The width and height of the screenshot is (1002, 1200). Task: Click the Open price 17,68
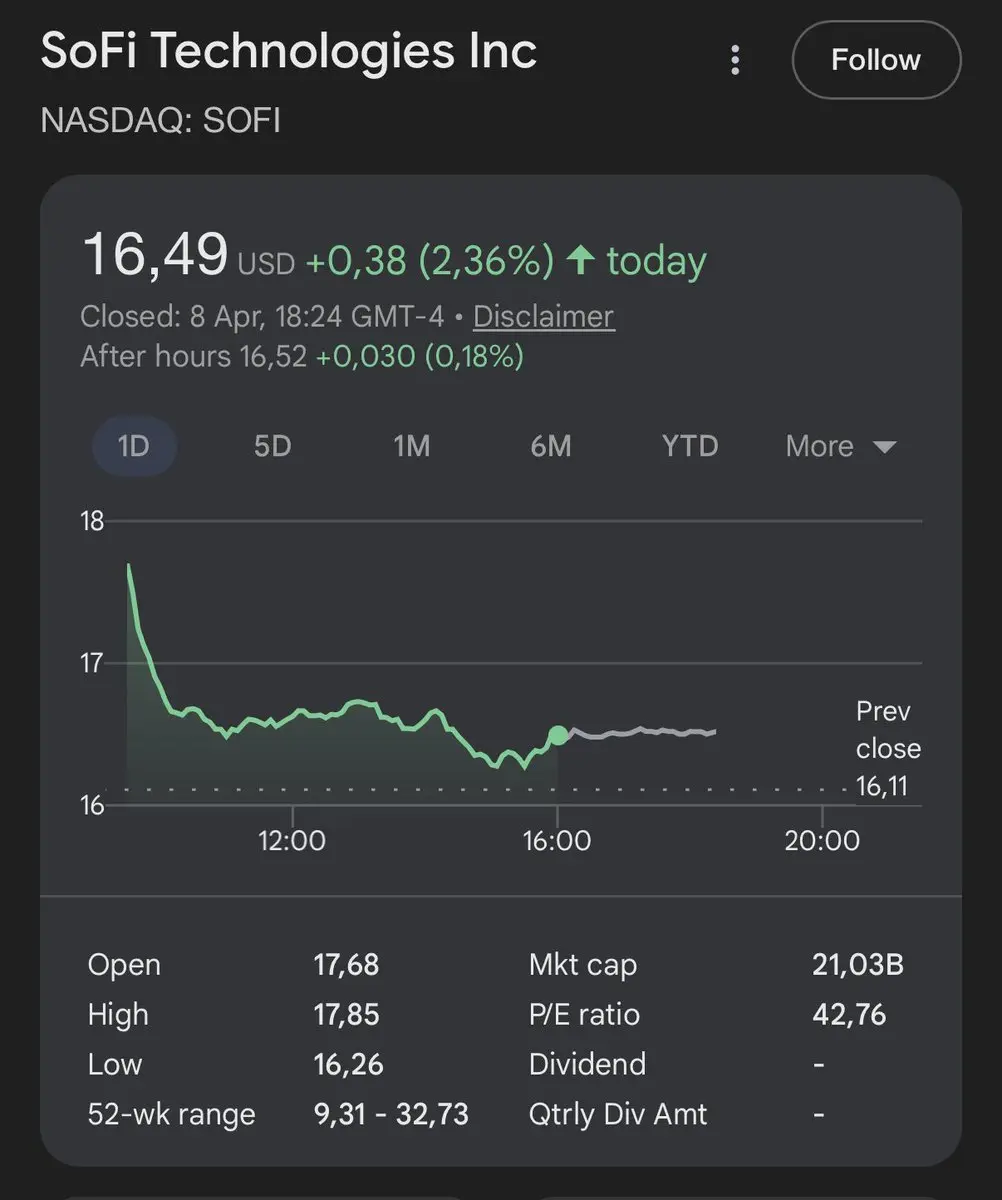346,965
